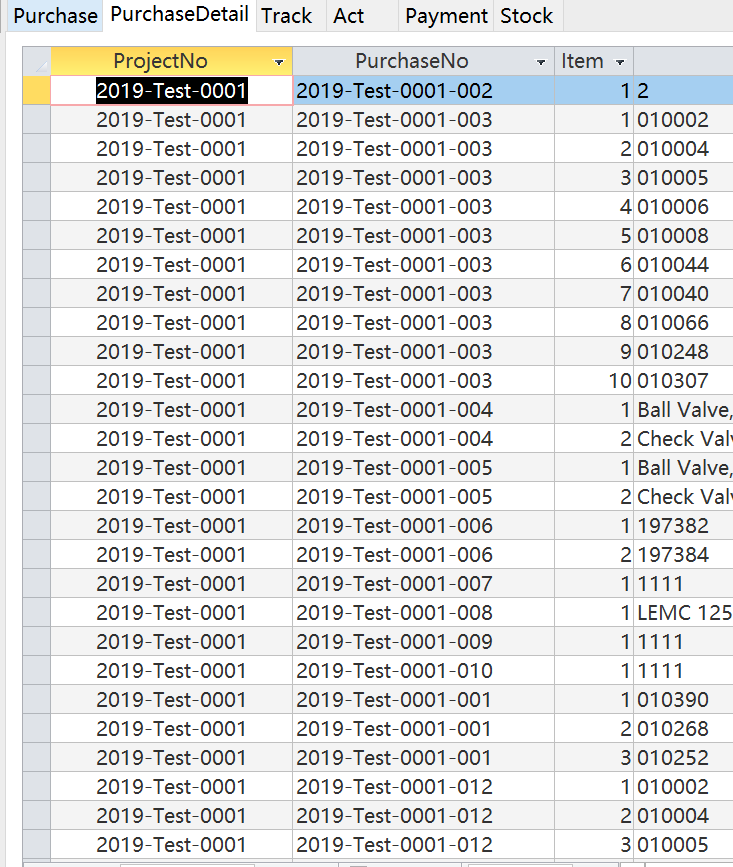The width and height of the screenshot is (733, 867).
Task: Click cell value 010040
Action: pyautogui.click(x=683, y=294)
